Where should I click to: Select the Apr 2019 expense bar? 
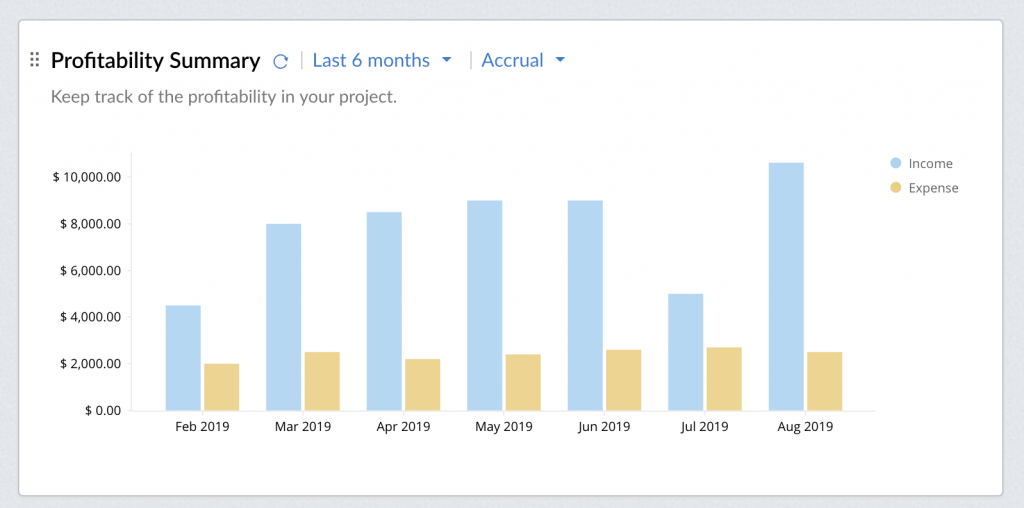click(x=422, y=385)
